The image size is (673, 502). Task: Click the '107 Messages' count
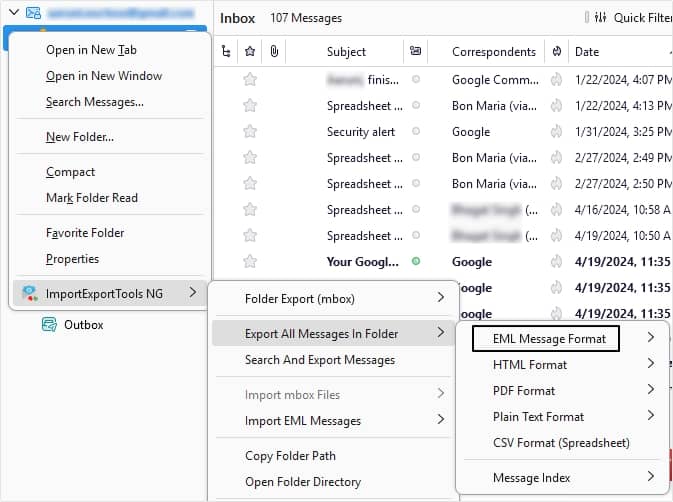pyautogui.click(x=306, y=18)
